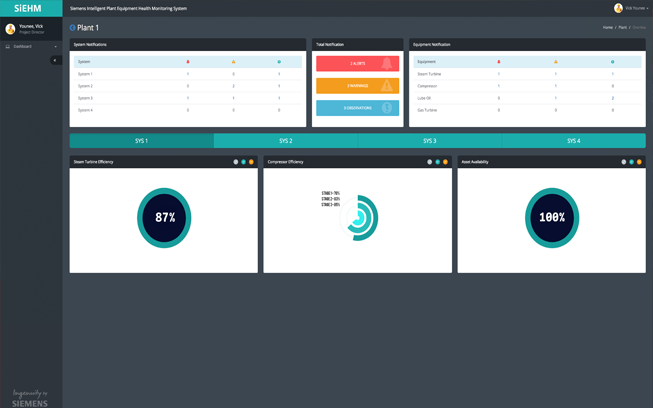Viewport: 653px width, 408px height.
Task: Click the user avatar in the sidebar profile
Action: tap(11, 29)
